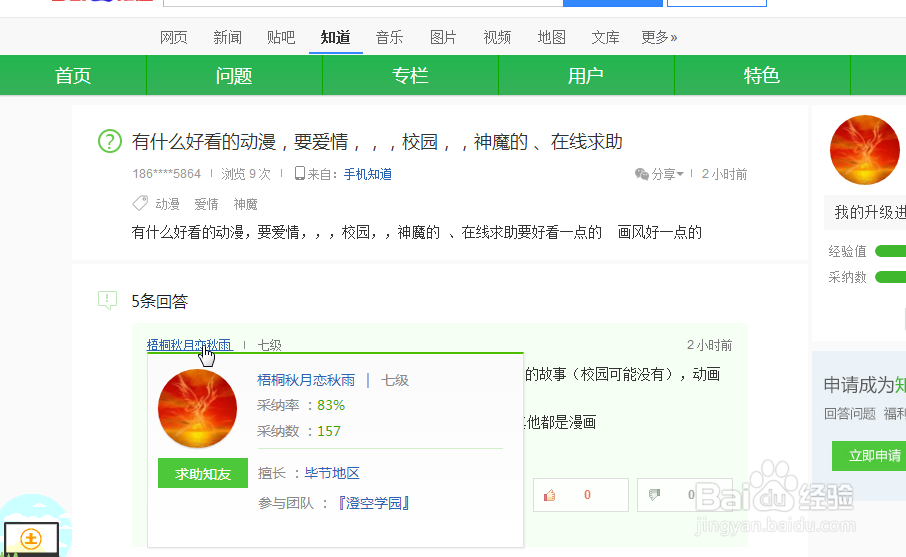906x557 pixels.
Task: Switch to the 网页 tab
Action: pyautogui.click(x=173, y=38)
